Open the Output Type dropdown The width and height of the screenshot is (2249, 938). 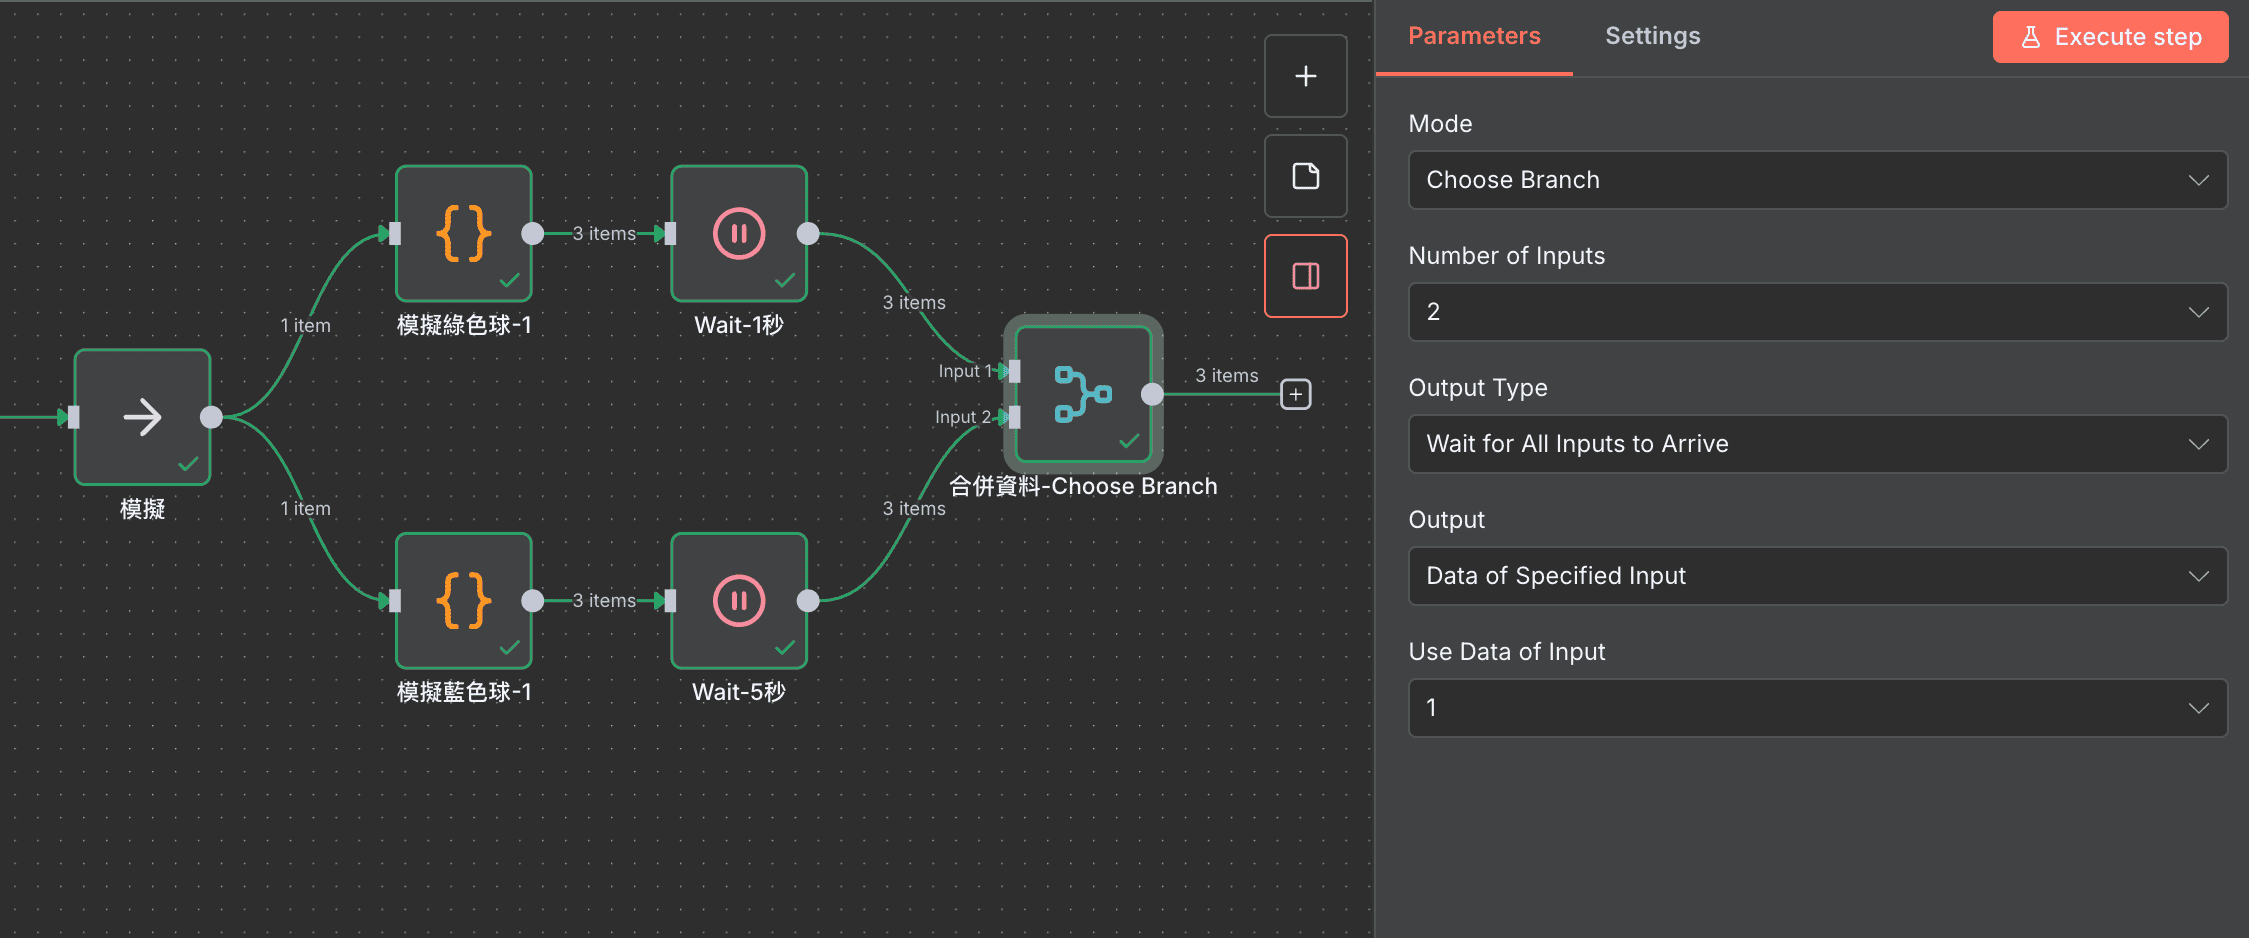[1817, 444]
